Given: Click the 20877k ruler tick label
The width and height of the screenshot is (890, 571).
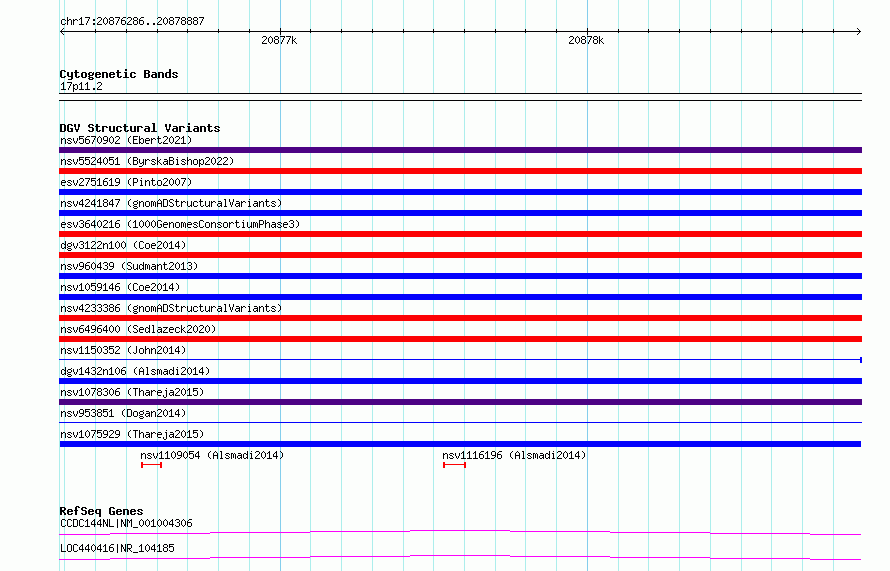Looking at the screenshot, I should pyautogui.click(x=279, y=40).
